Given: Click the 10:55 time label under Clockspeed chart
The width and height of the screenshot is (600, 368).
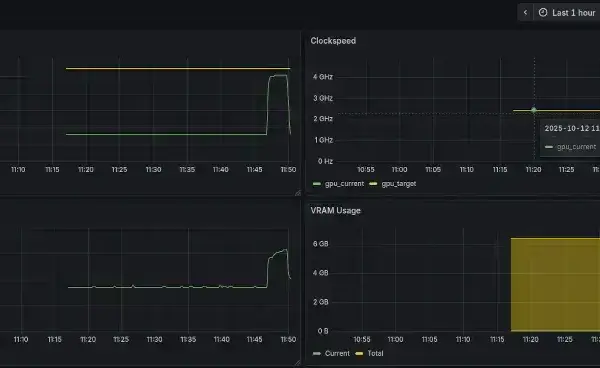Looking at the screenshot, I should coord(366,169).
